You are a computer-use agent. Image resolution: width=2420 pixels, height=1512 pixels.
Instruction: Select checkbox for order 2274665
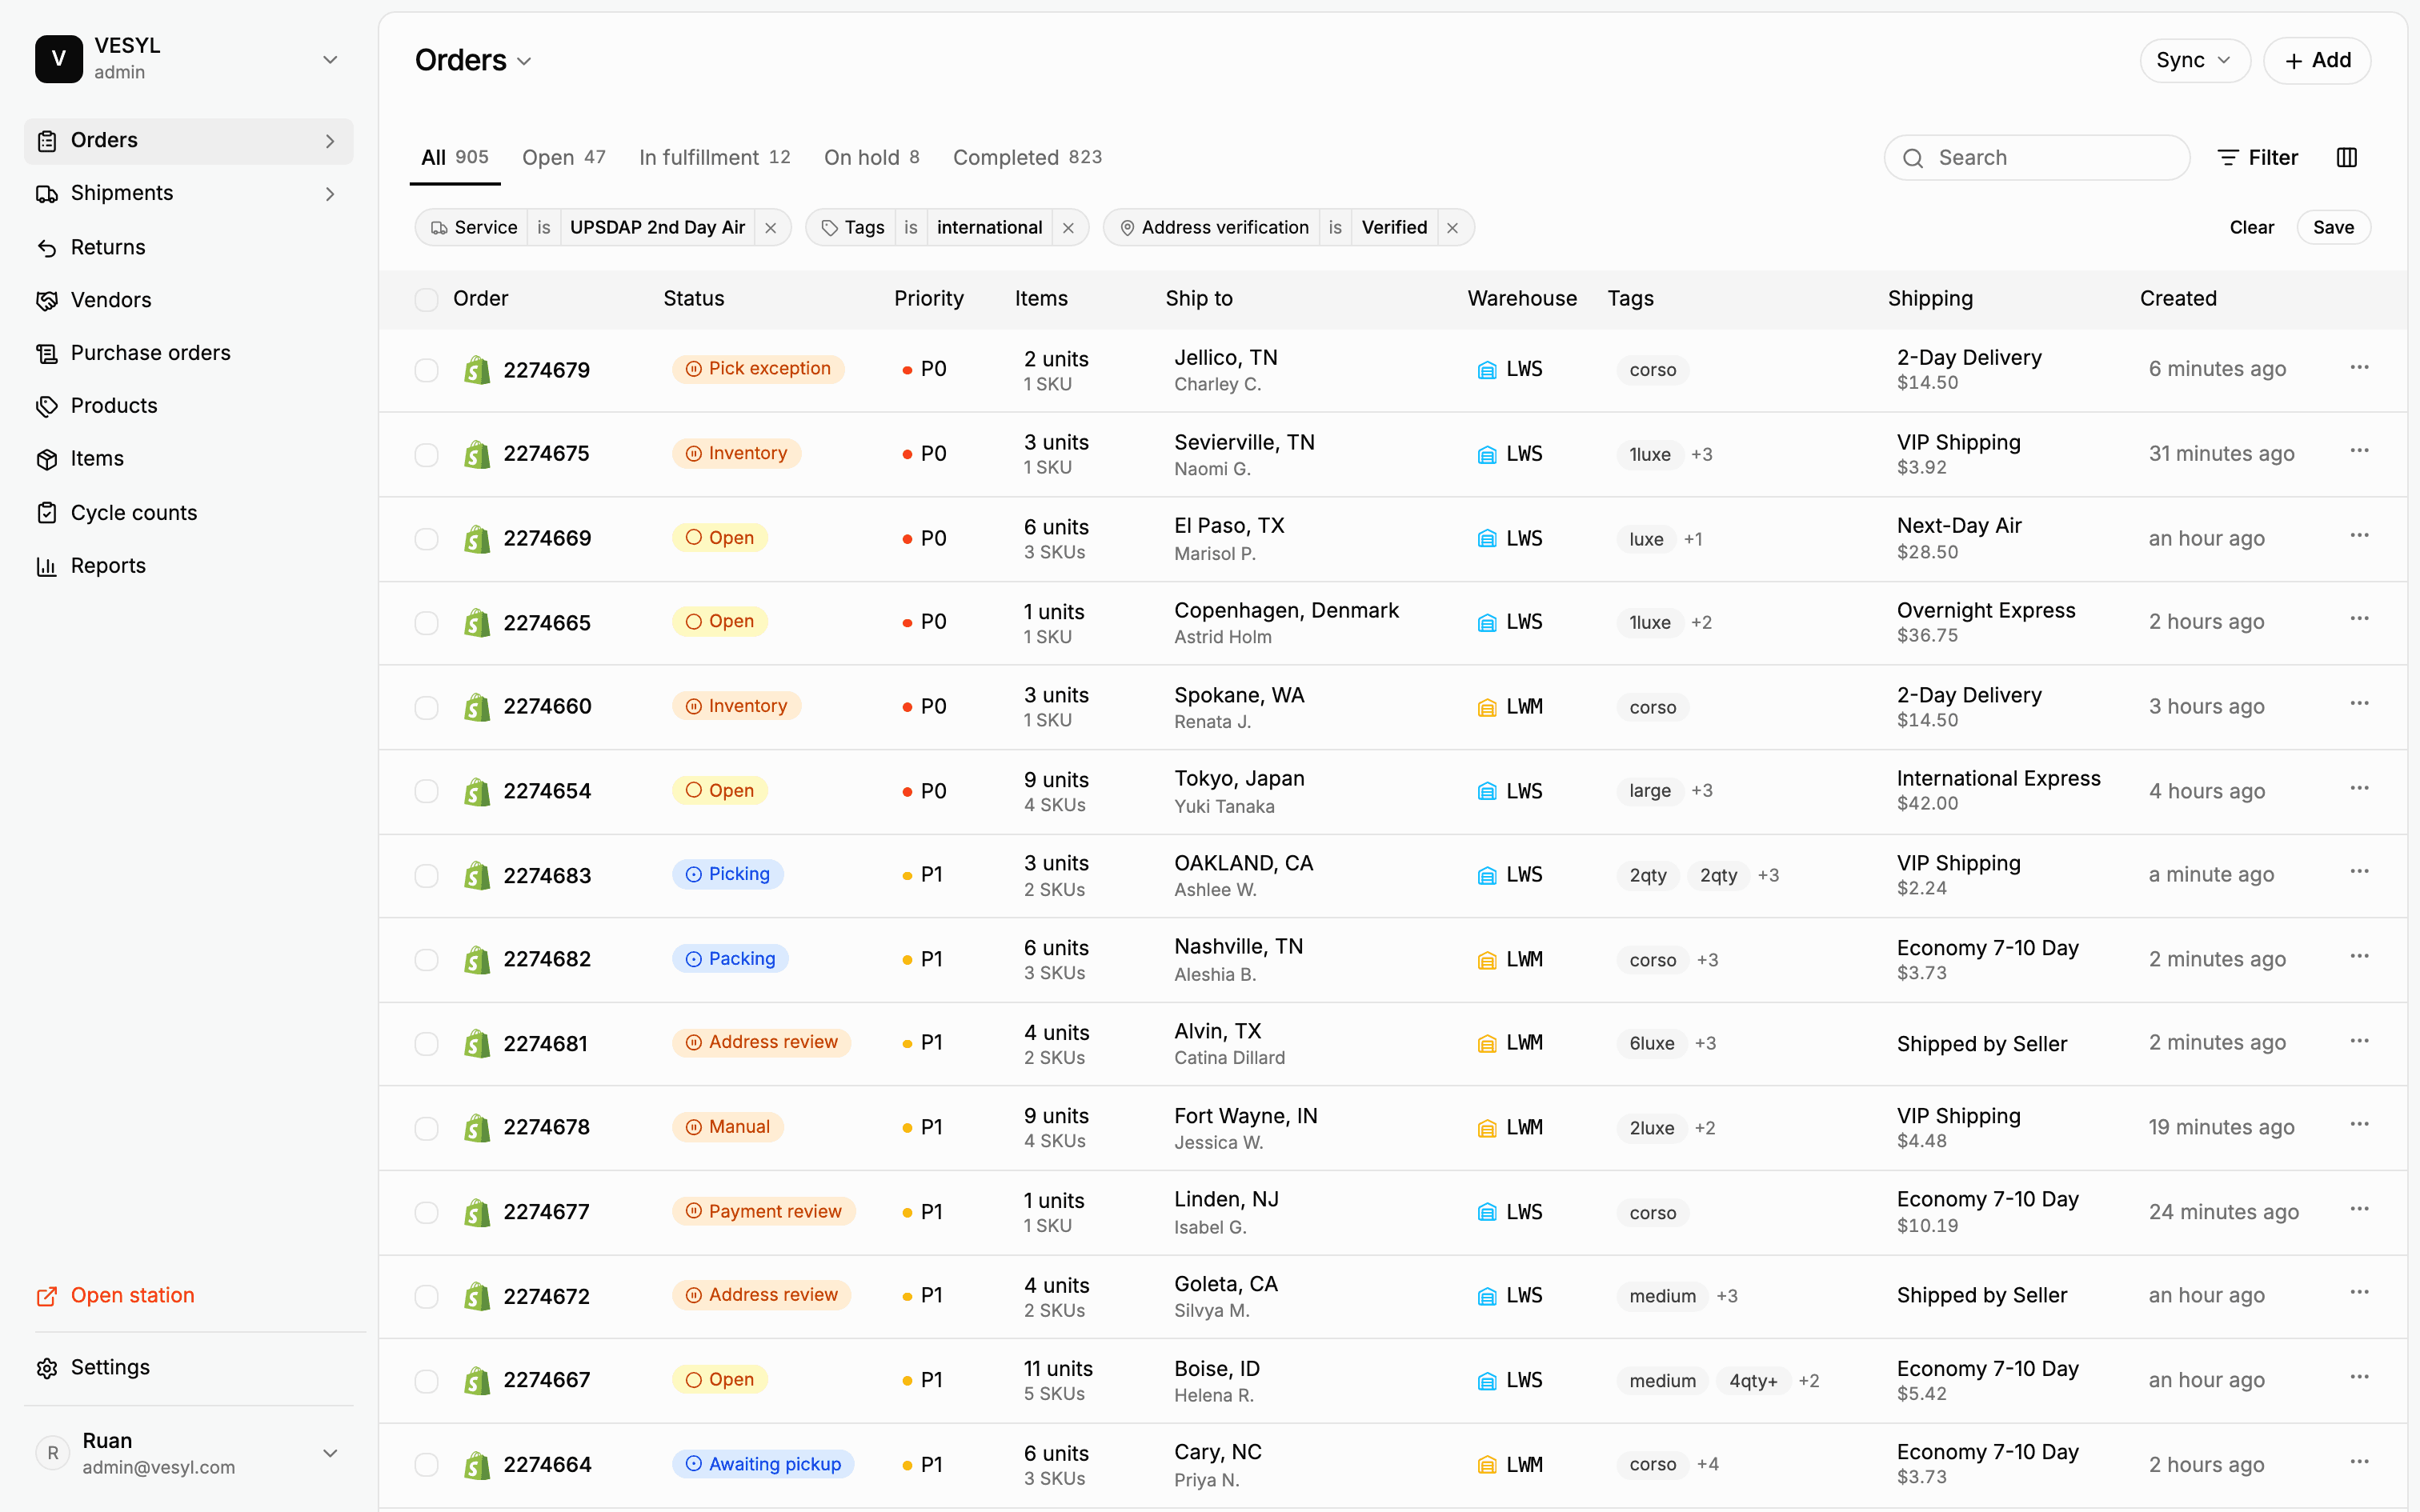coord(426,623)
